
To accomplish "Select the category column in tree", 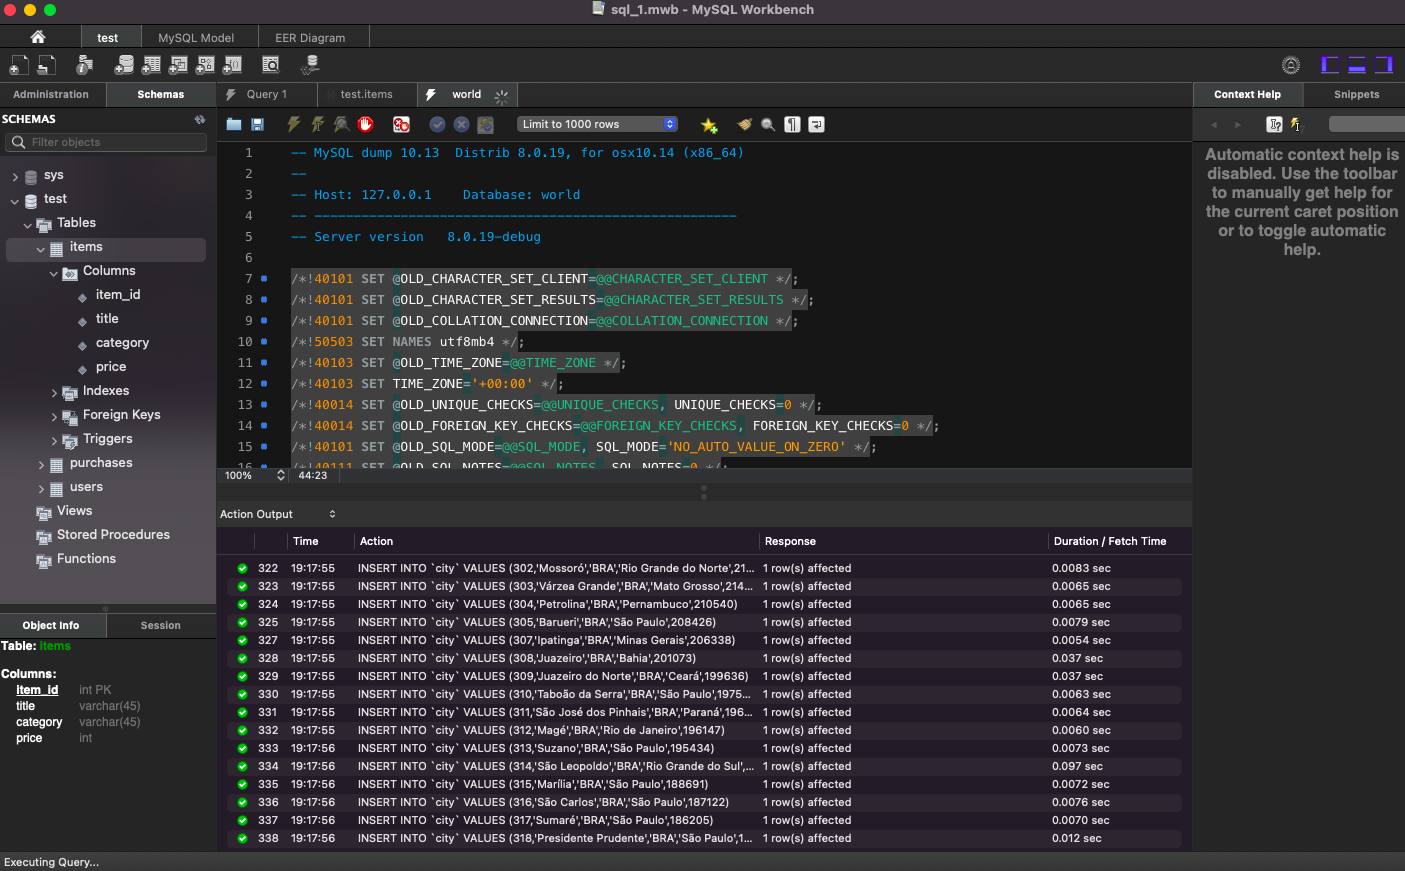I will click(x=122, y=343).
